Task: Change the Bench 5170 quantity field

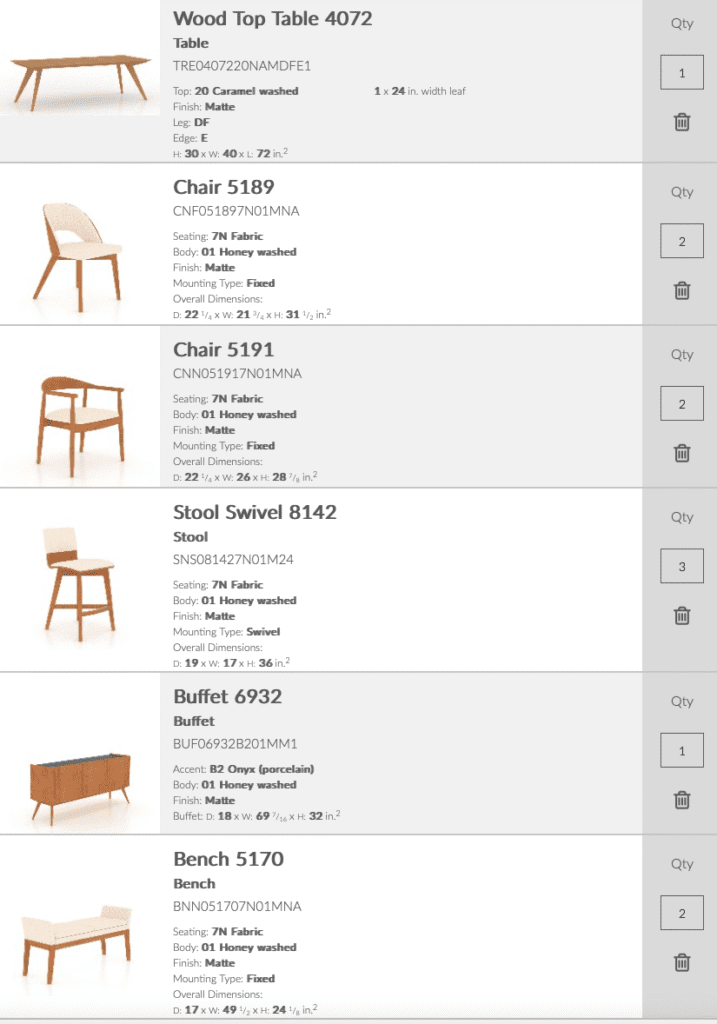Action: point(682,914)
